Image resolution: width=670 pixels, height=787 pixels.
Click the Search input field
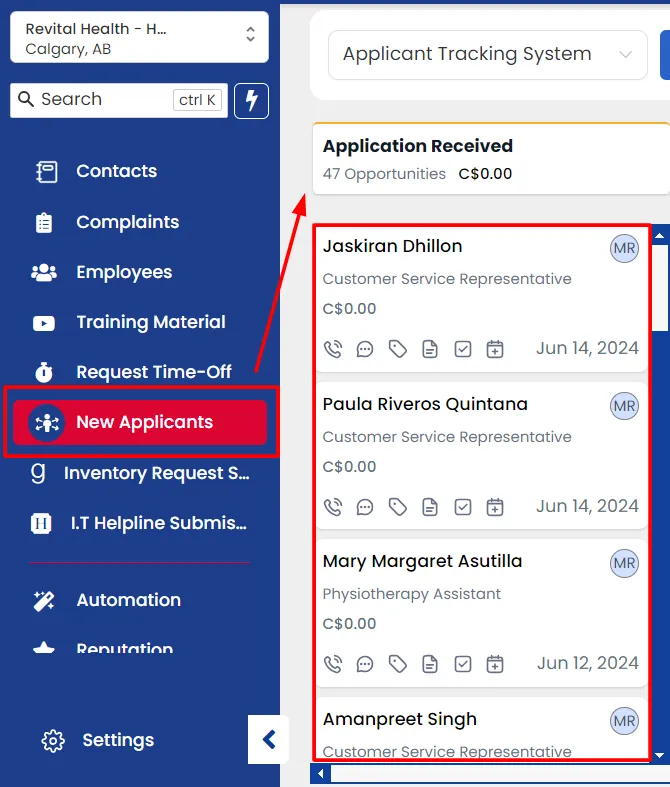(x=118, y=100)
